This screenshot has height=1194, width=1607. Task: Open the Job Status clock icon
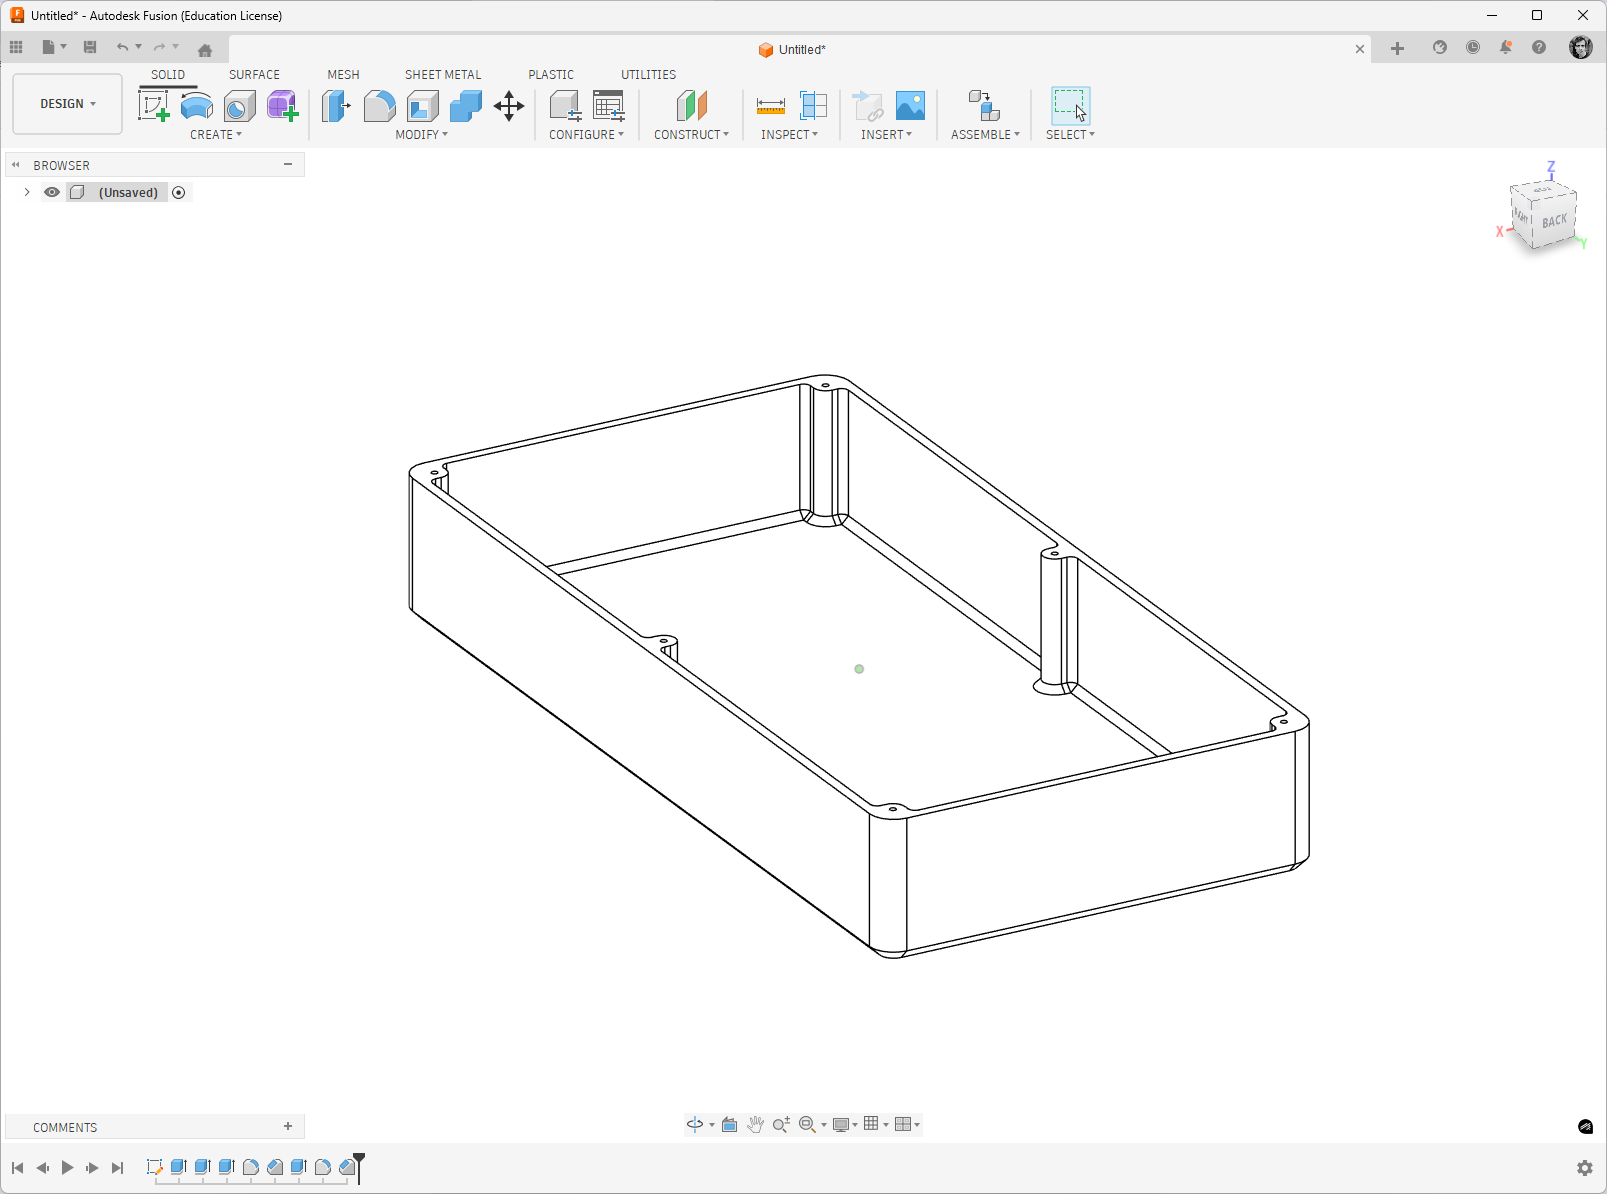click(1473, 48)
